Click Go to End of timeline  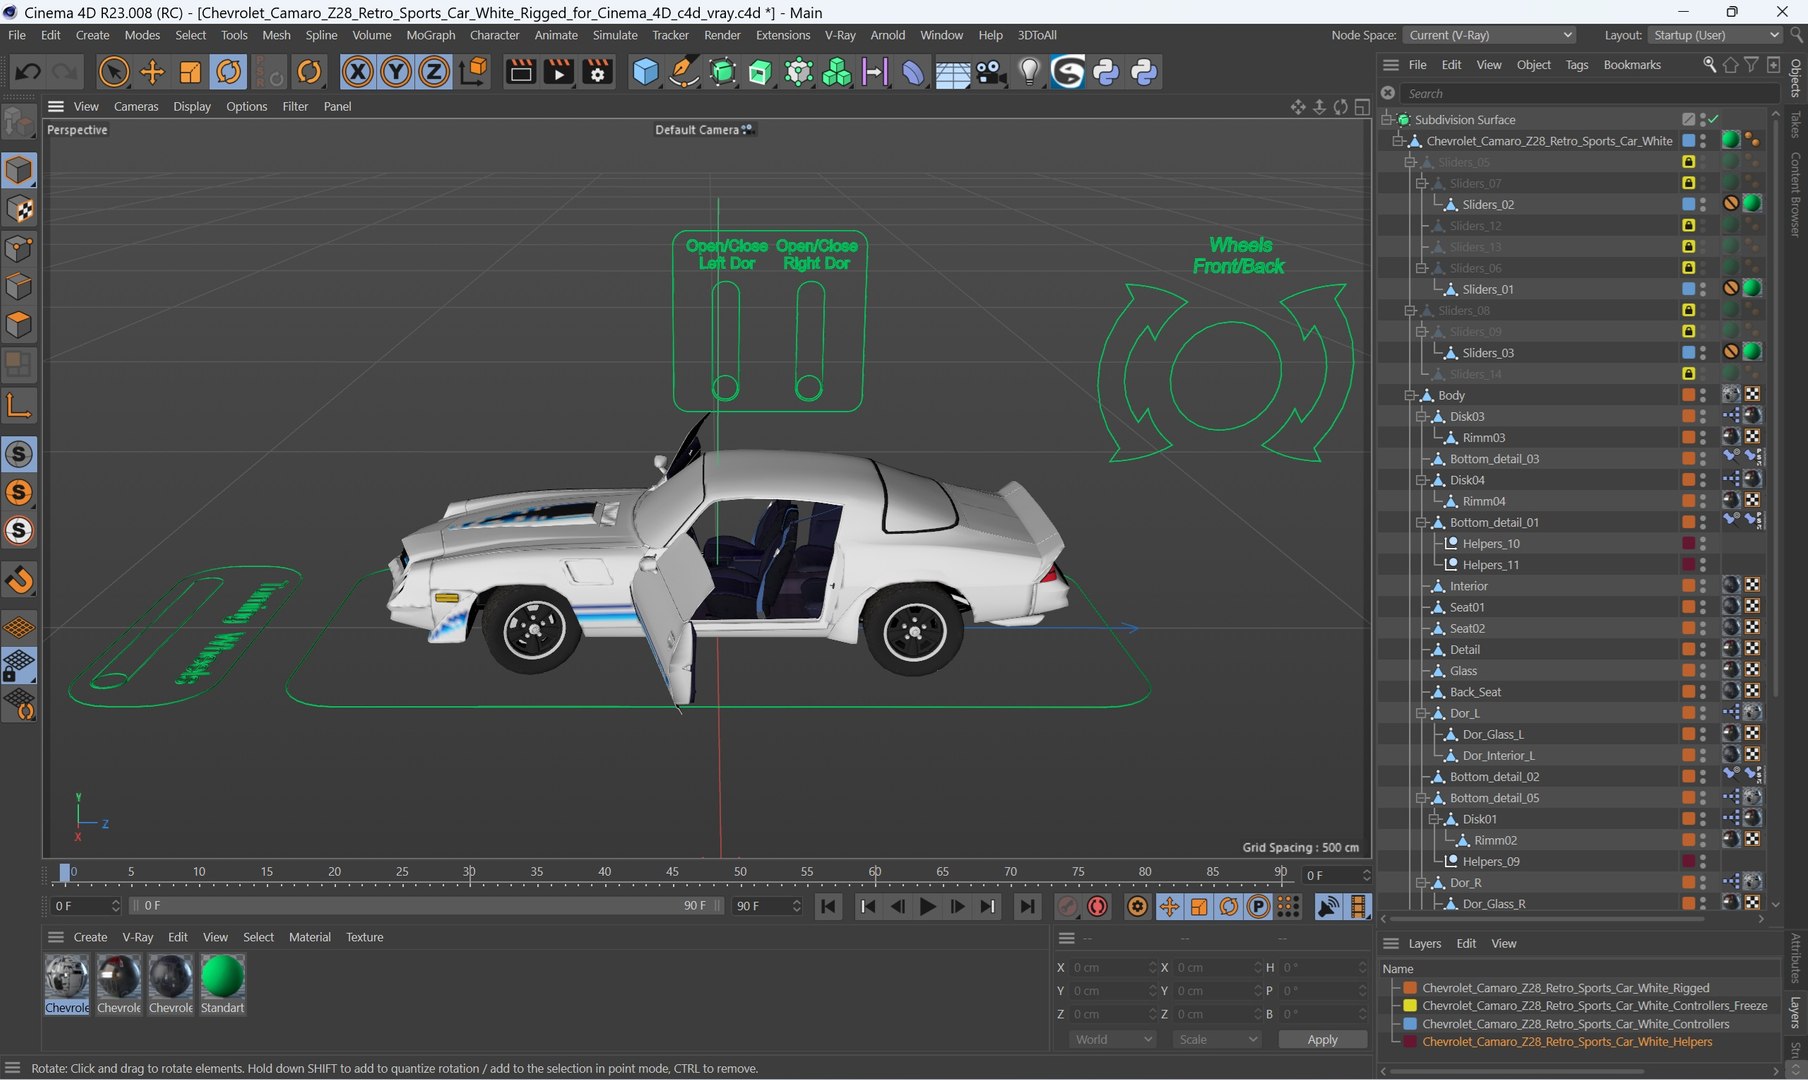coord(1026,906)
